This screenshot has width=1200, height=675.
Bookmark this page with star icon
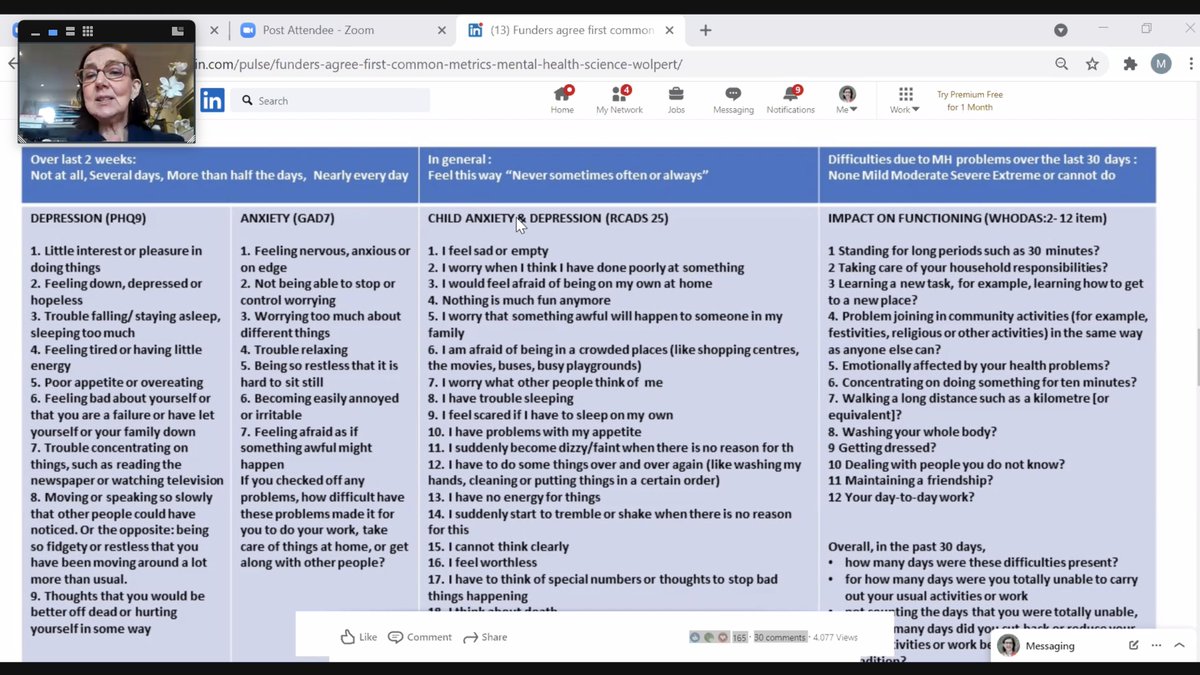(1092, 64)
